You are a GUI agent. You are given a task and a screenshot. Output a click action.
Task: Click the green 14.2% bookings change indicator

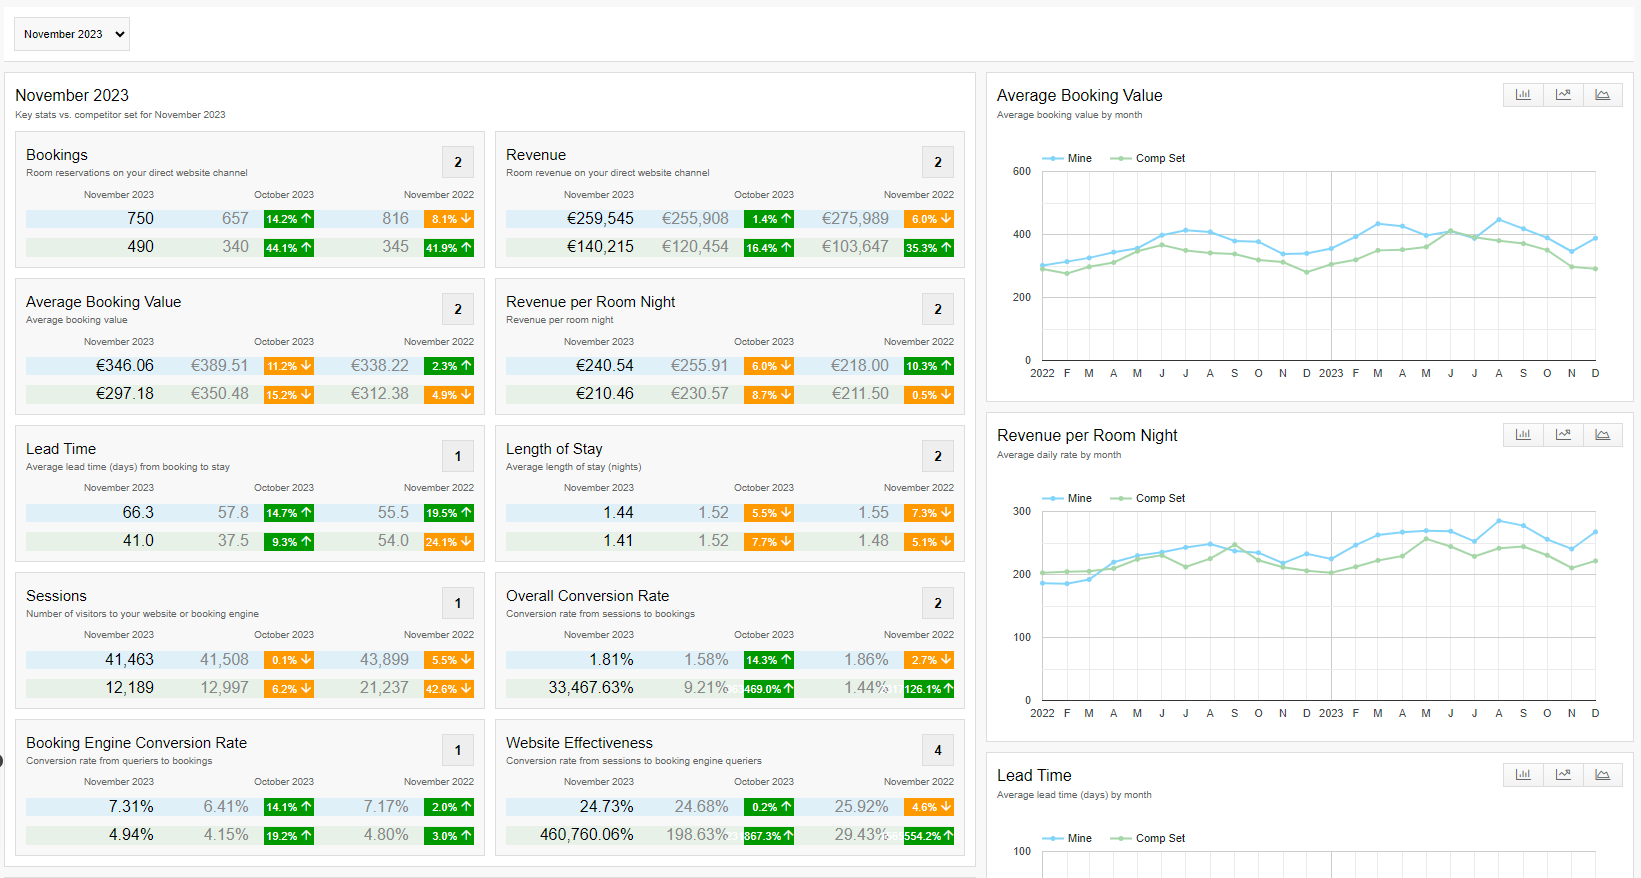click(x=289, y=219)
